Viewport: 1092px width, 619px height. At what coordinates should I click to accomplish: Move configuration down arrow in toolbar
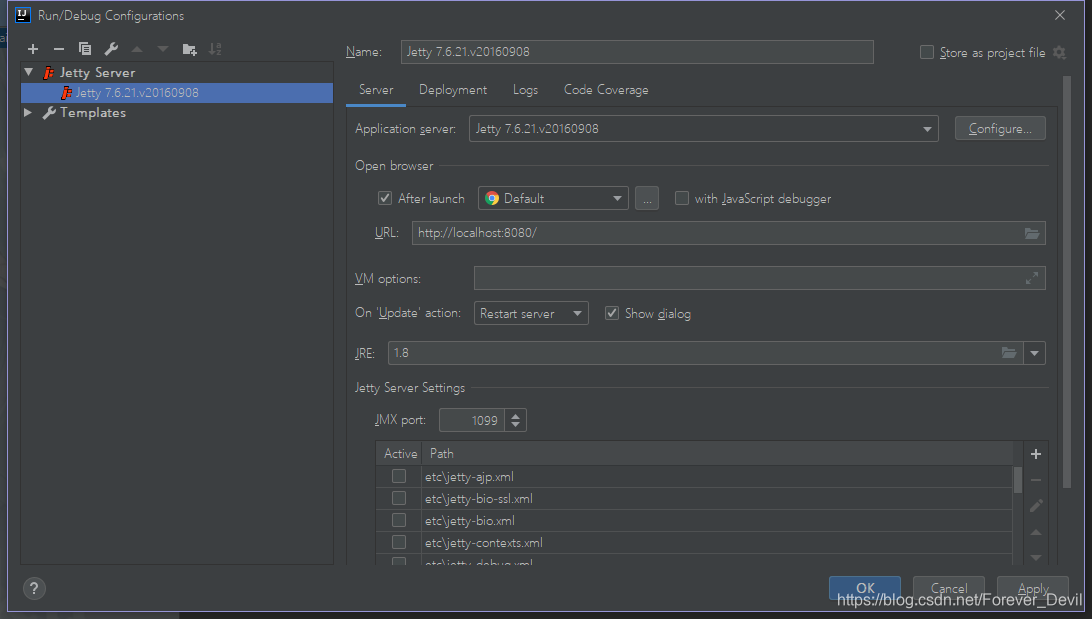[162, 49]
